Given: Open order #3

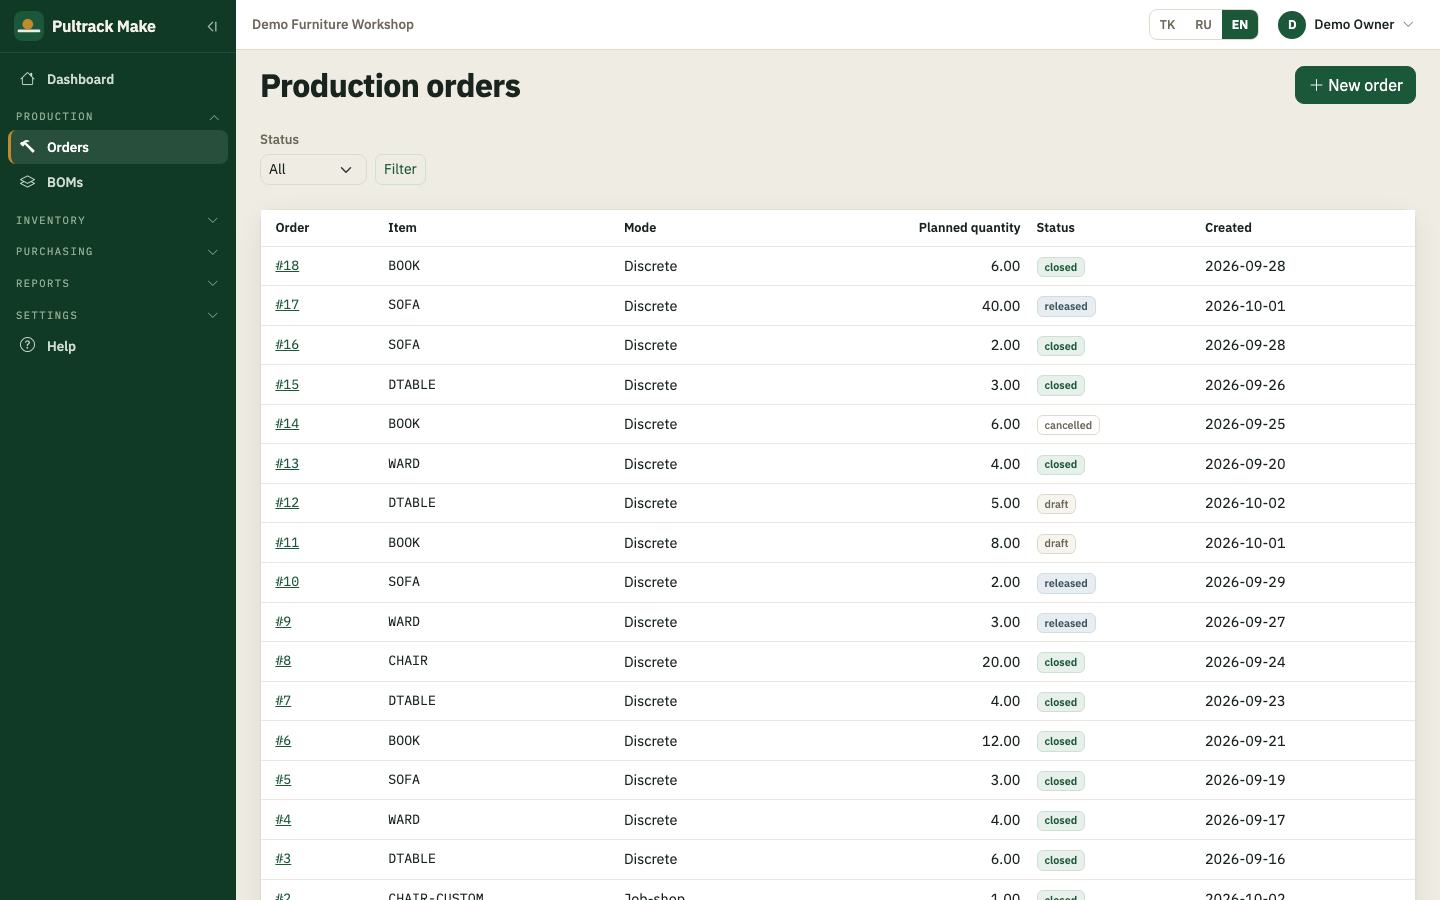Looking at the screenshot, I should pyautogui.click(x=283, y=859).
